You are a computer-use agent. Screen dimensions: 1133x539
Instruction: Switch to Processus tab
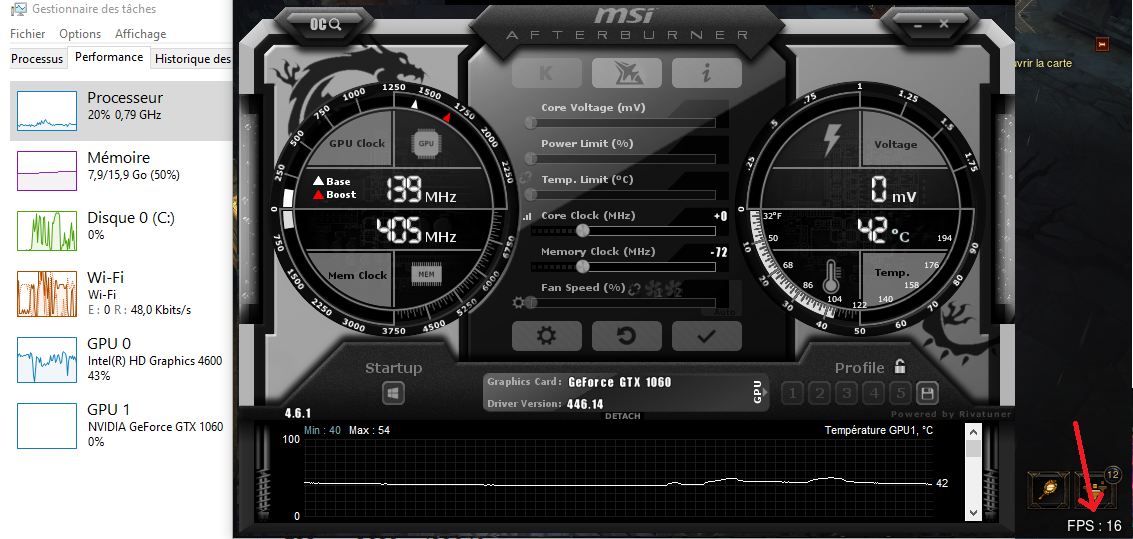38,59
